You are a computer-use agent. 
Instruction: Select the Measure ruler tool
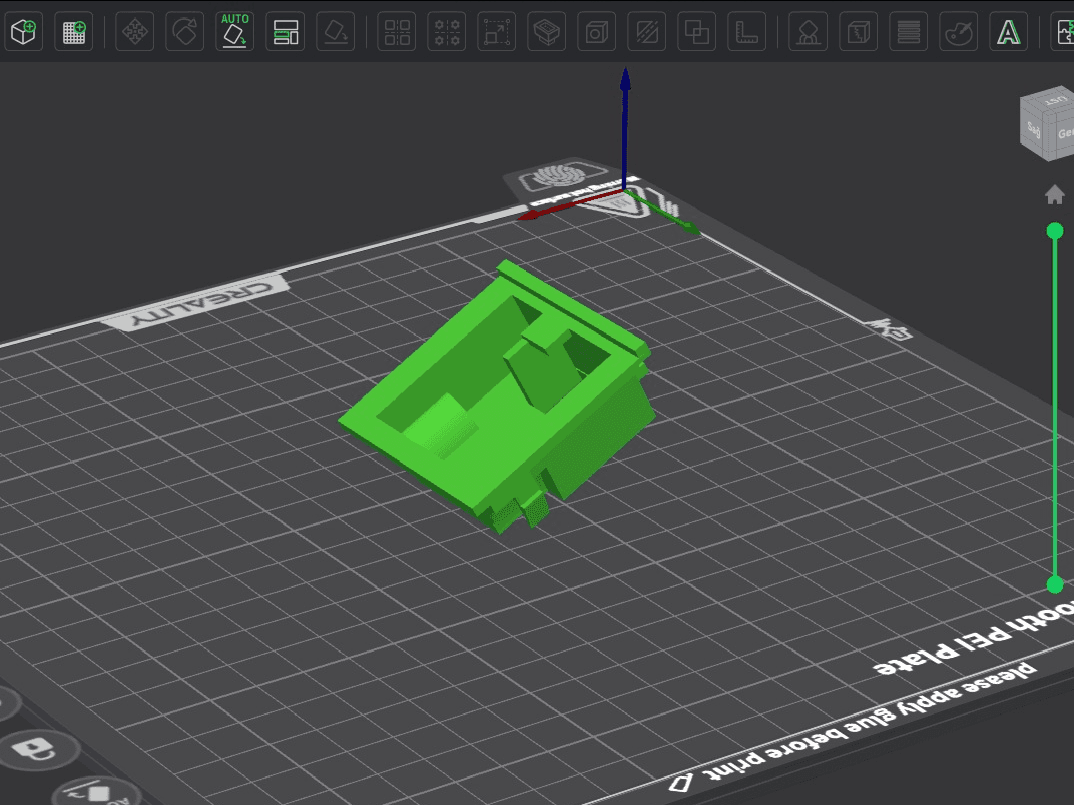click(747, 32)
